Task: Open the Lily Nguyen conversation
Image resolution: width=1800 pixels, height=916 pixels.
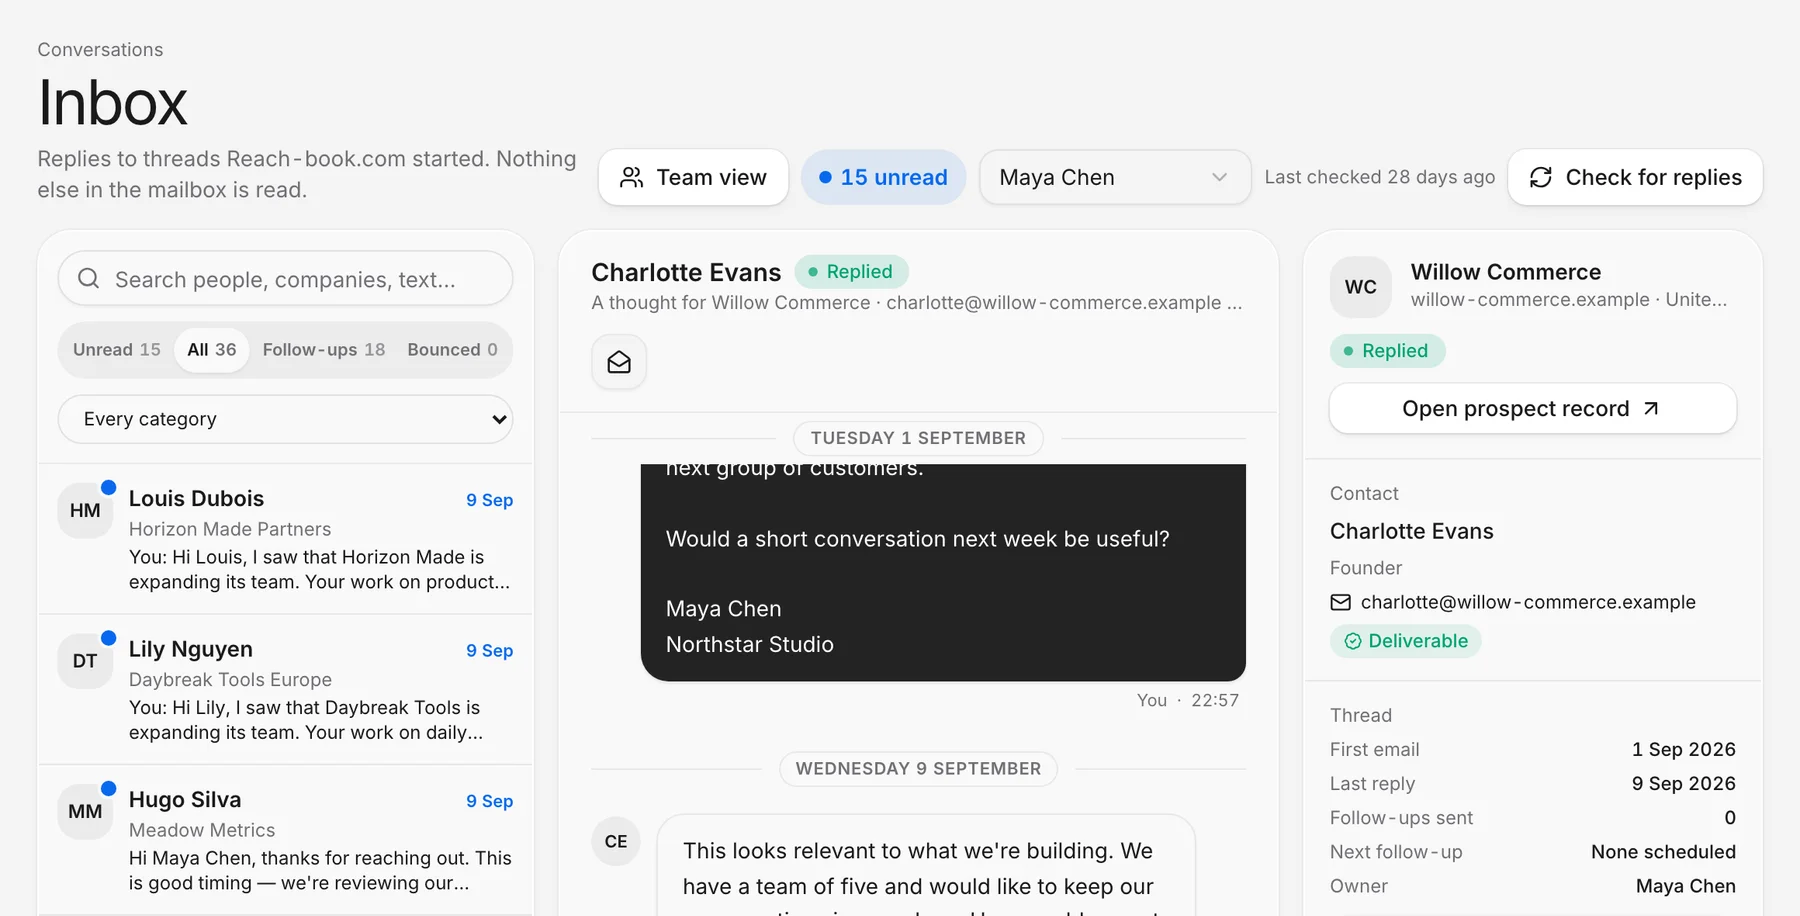Action: click(x=285, y=690)
